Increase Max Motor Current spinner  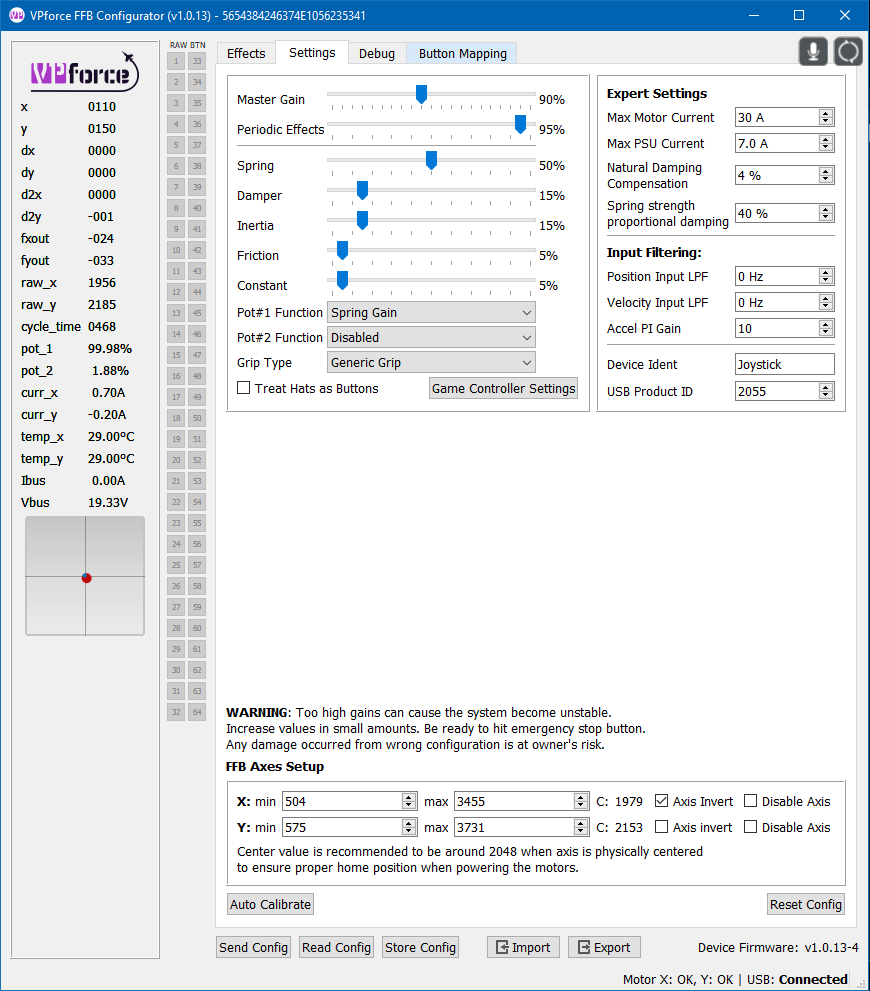click(x=826, y=113)
